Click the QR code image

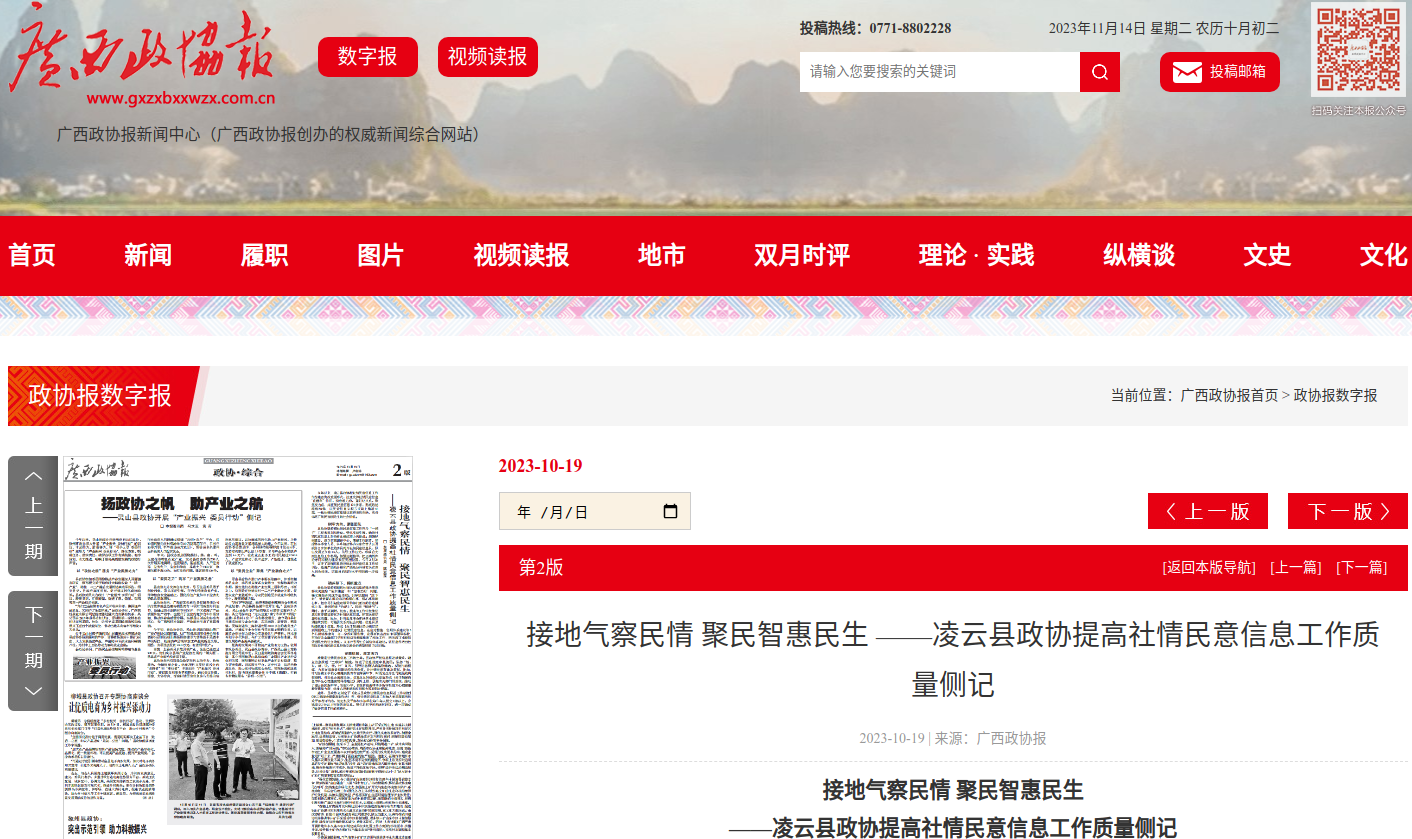[x=1359, y=50]
